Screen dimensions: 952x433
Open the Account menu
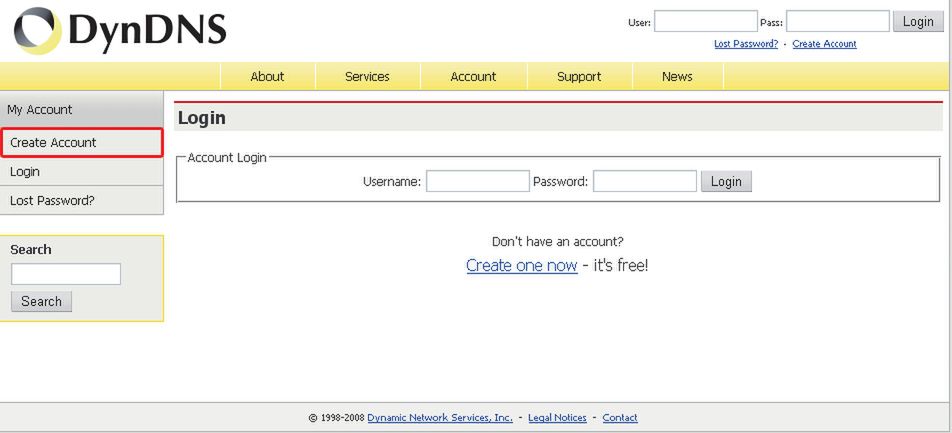(474, 77)
